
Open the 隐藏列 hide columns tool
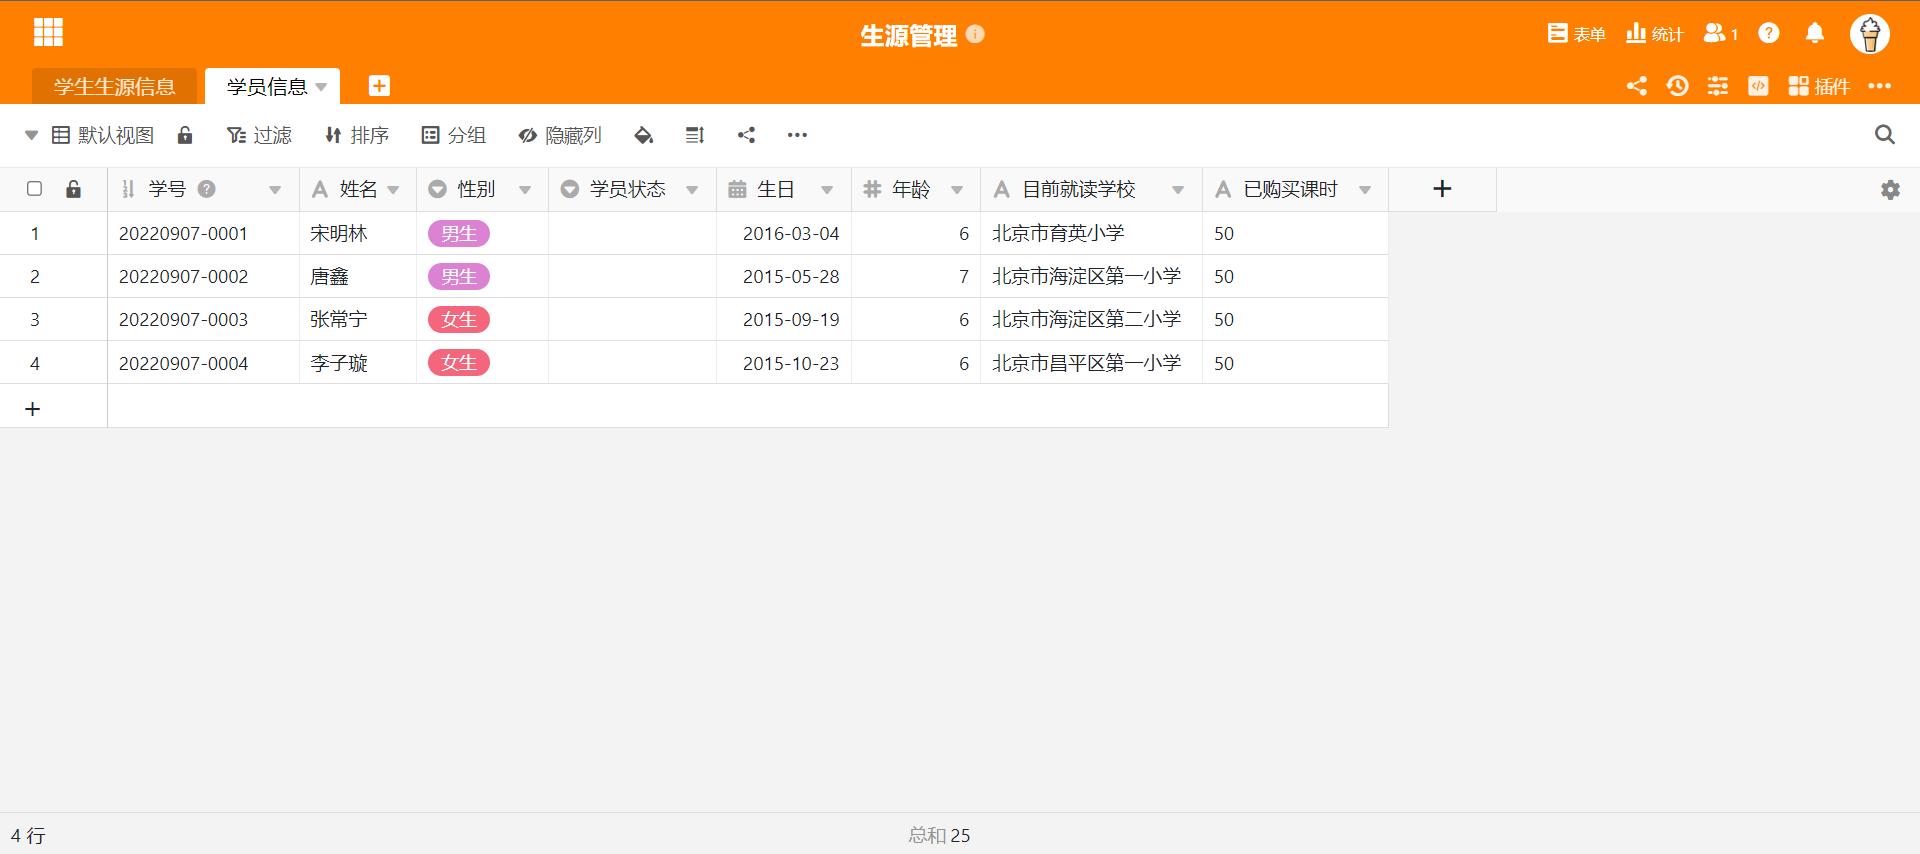(x=560, y=135)
